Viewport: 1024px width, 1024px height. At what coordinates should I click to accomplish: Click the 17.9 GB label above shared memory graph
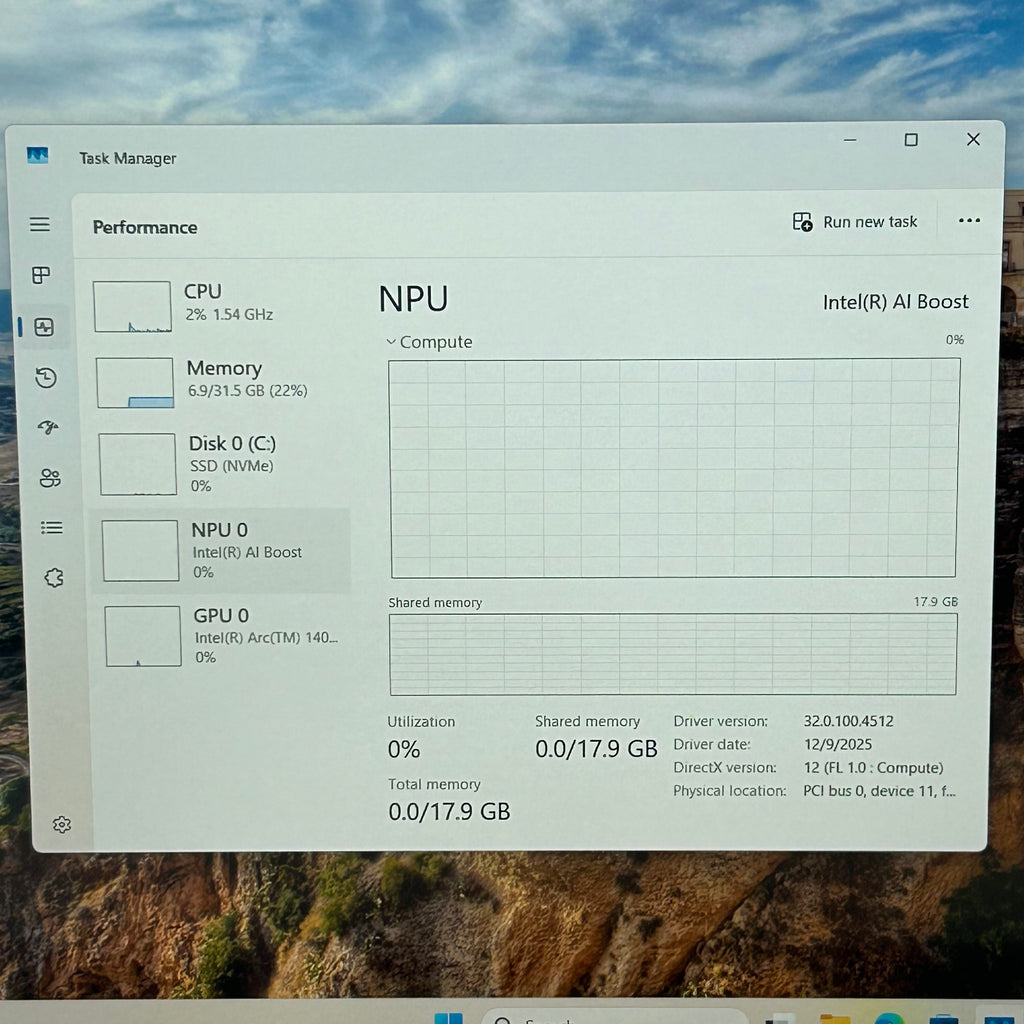(x=936, y=601)
